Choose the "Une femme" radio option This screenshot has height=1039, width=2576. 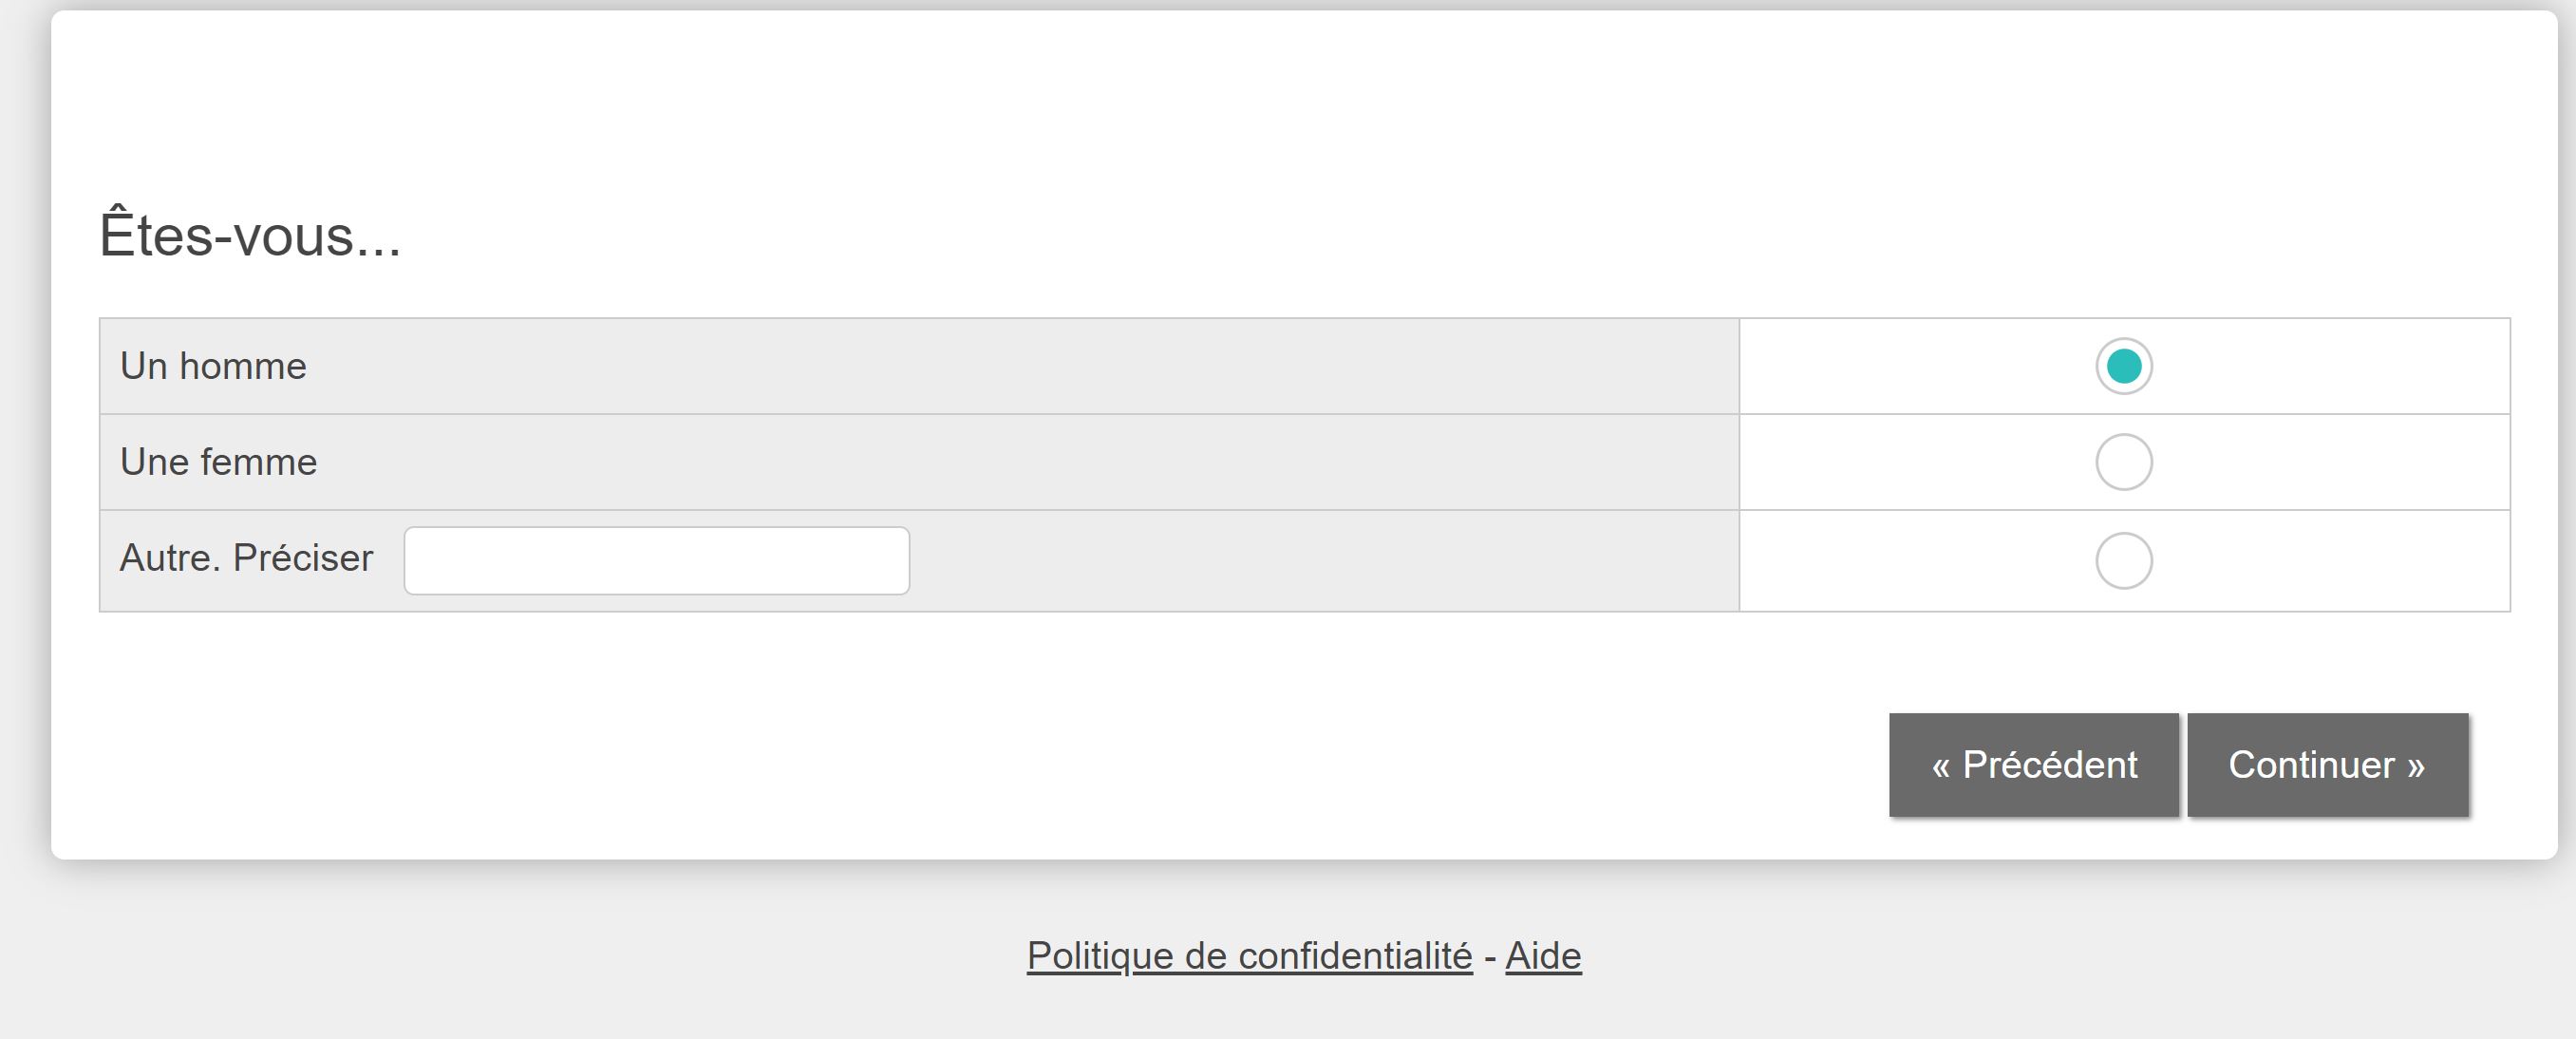(2123, 462)
